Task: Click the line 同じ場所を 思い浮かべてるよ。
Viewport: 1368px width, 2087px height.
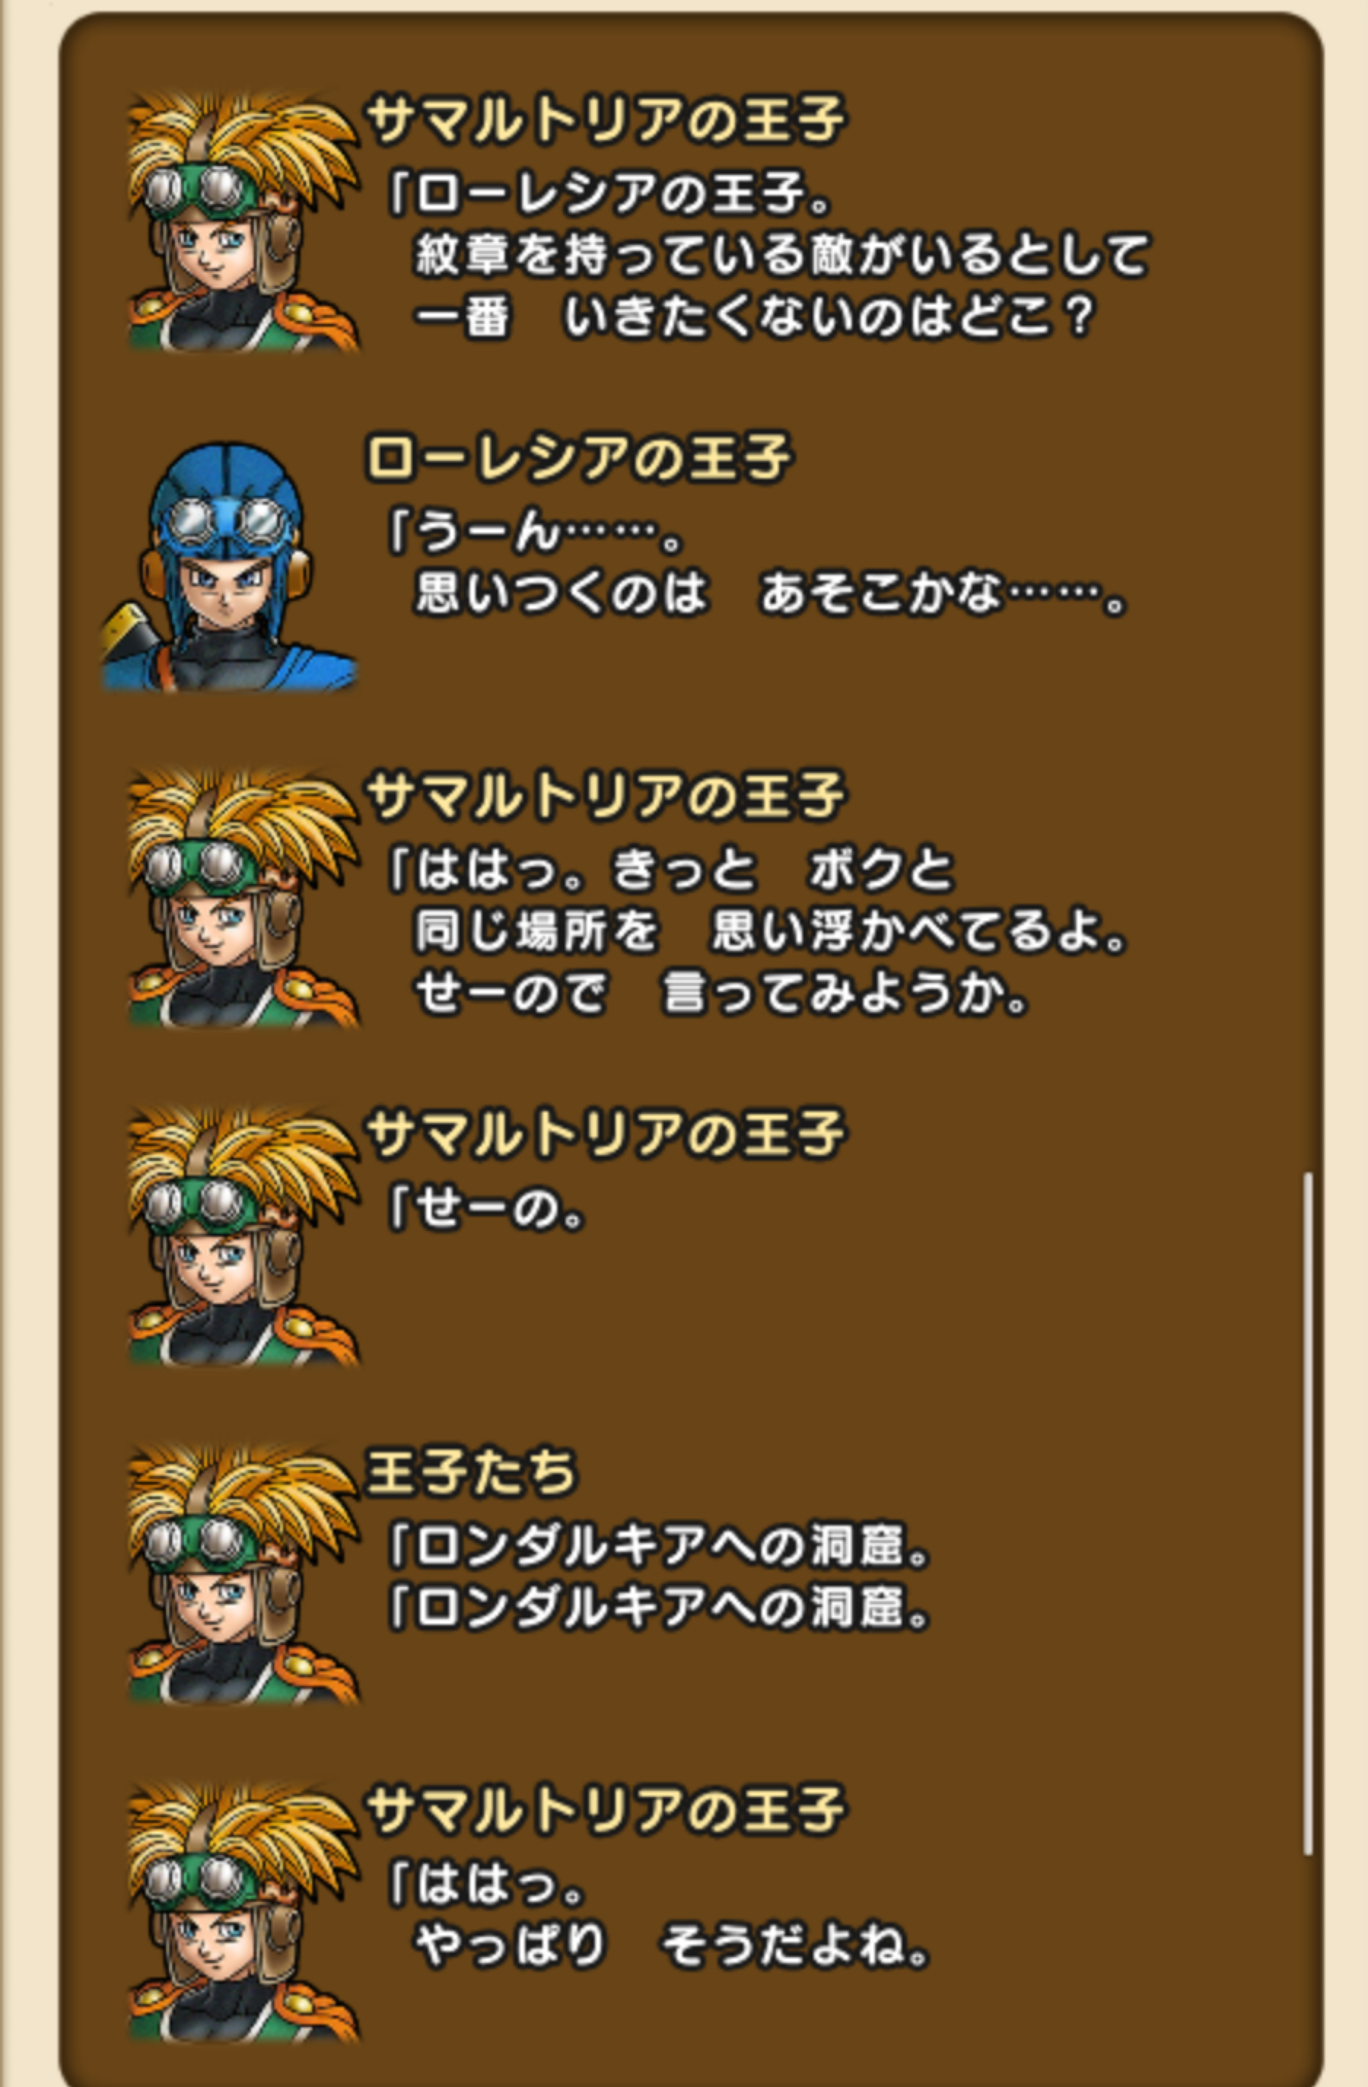Action: coord(771,931)
